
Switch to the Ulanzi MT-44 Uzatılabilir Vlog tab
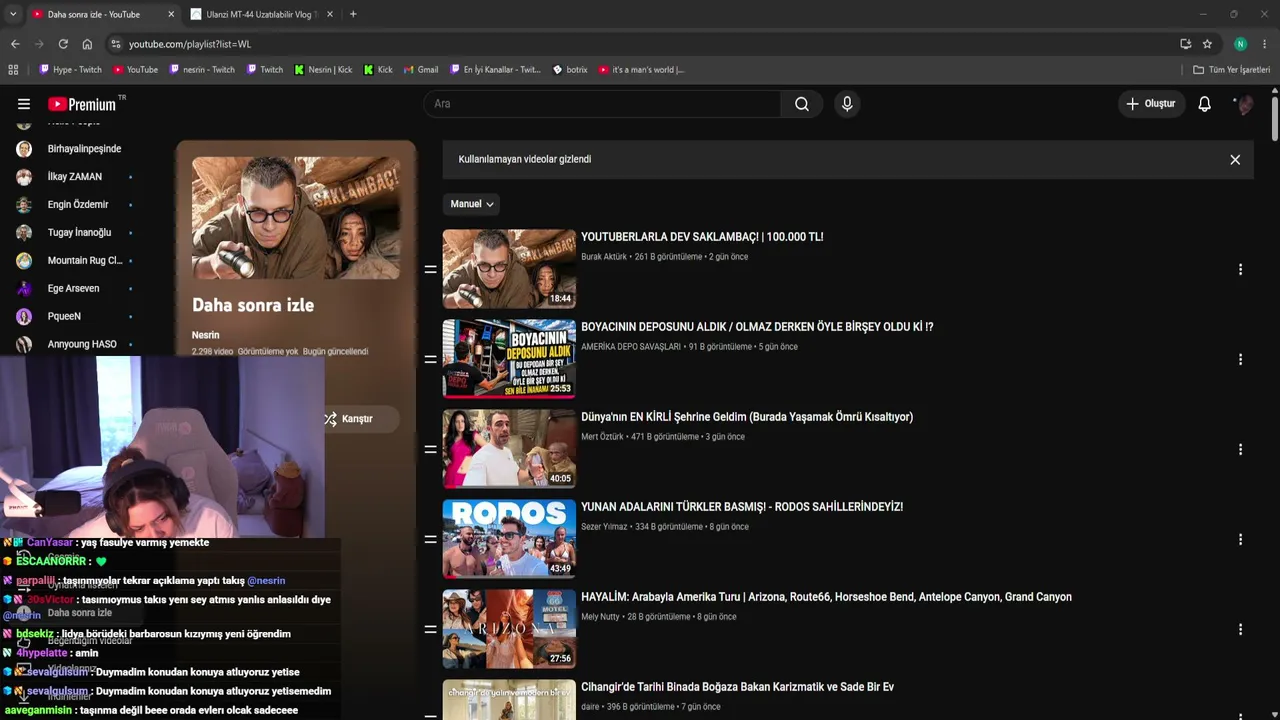[263, 14]
